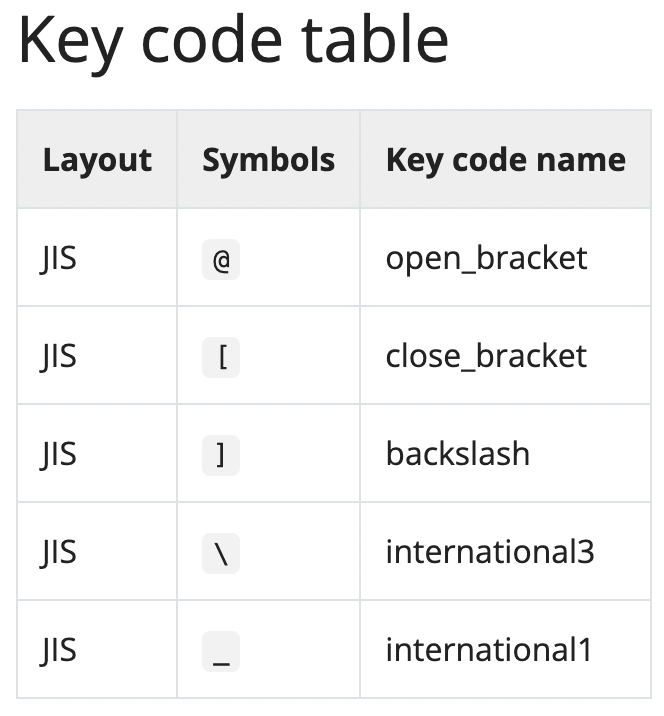Screen dimensions: 664x716
Task: Click the 'international1' key code name
Action: pyautogui.click(x=489, y=650)
